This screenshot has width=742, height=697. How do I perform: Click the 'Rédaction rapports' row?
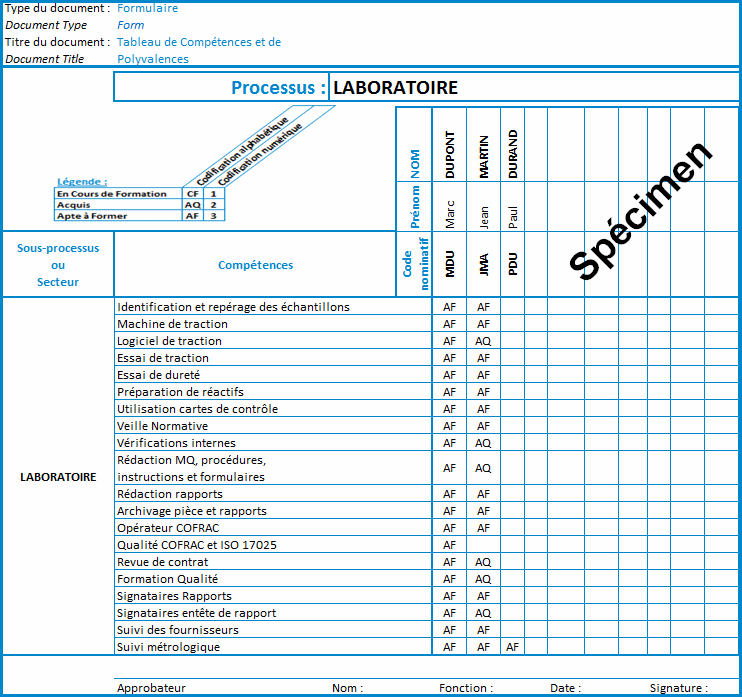[x=273, y=494]
